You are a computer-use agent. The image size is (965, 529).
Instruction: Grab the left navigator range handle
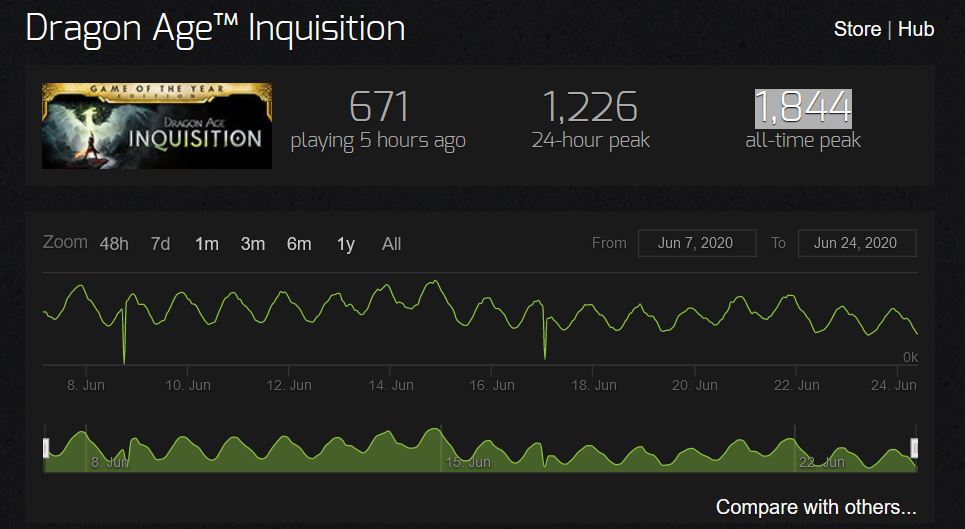pos(46,448)
